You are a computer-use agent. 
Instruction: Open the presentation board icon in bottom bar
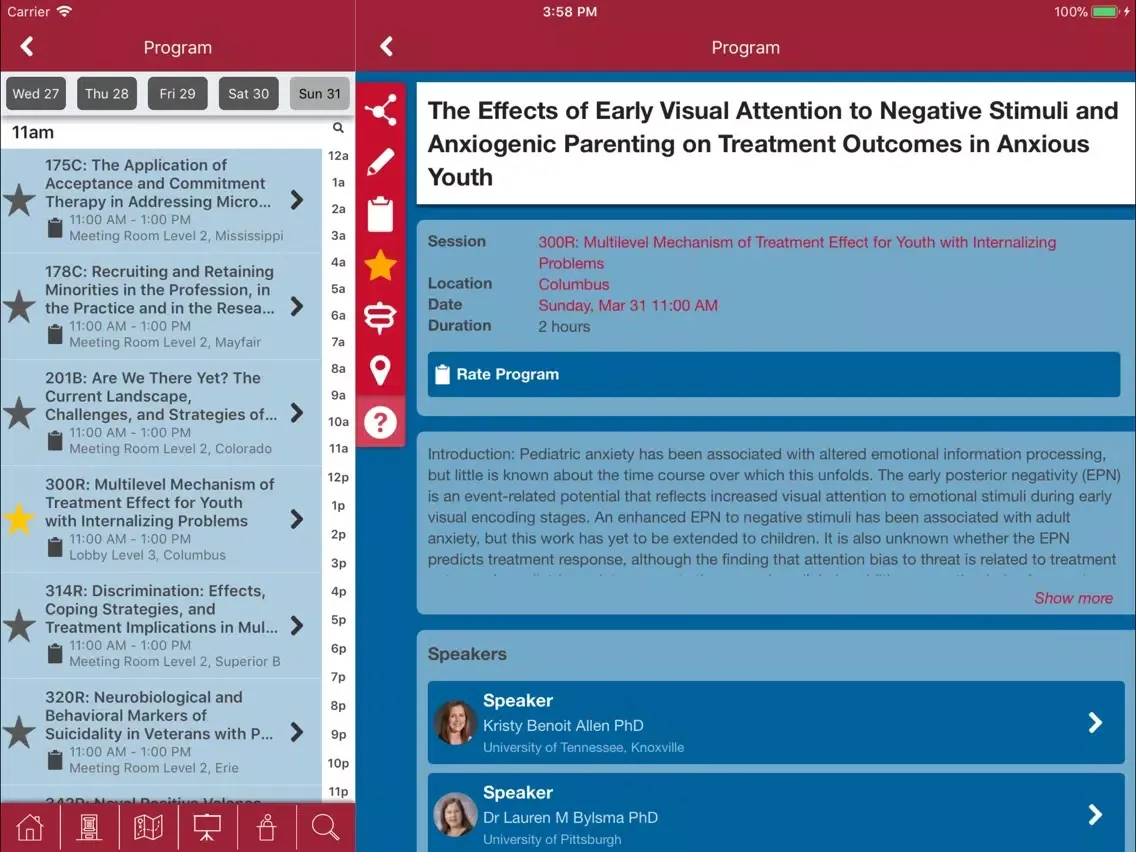point(207,828)
